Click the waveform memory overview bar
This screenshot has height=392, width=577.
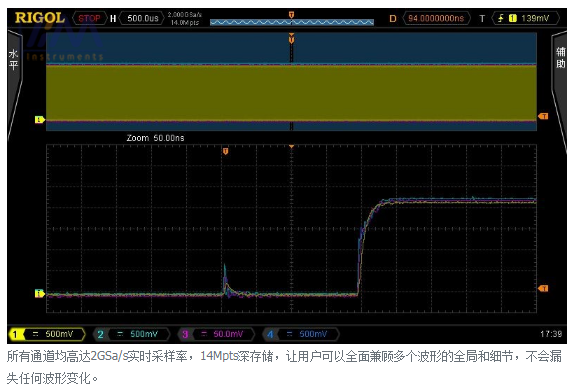[292, 22]
